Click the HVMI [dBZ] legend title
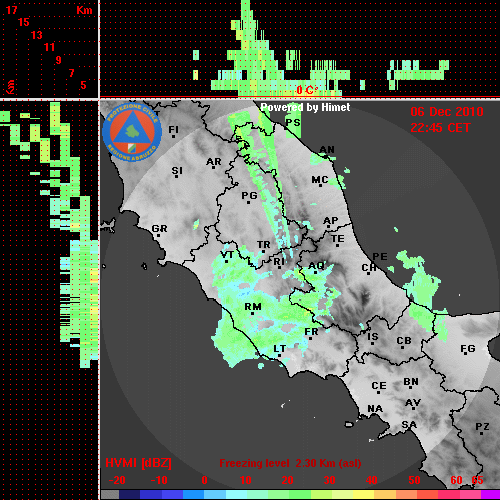Viewport: 500px width, 500px height. (x=138, y=463)
